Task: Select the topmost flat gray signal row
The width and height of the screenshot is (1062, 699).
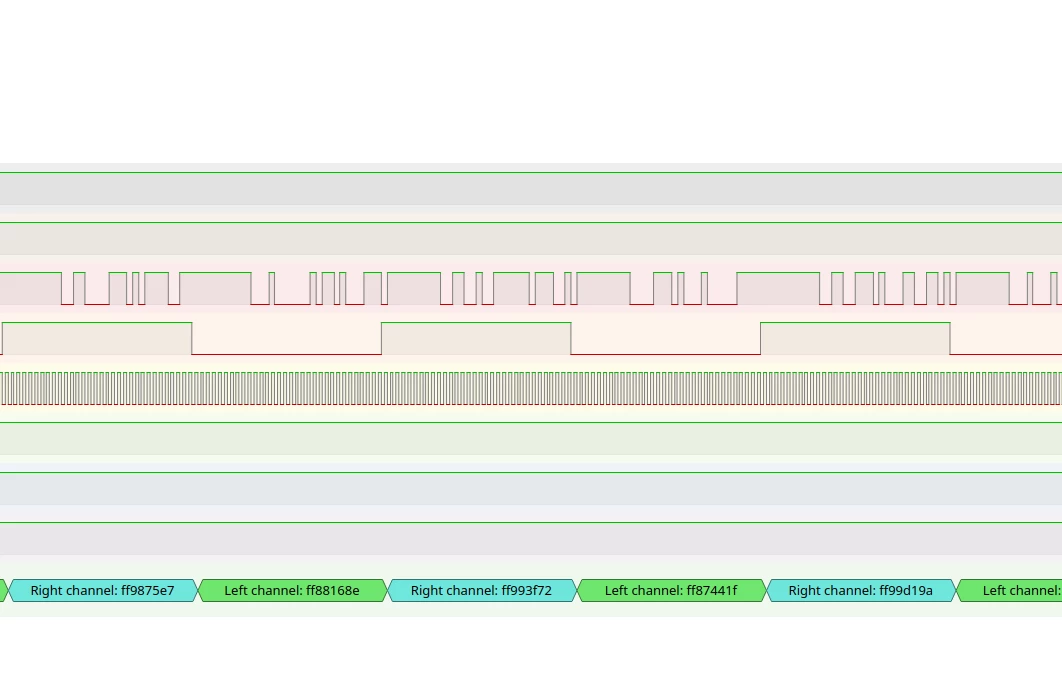Action: point(531,188)
